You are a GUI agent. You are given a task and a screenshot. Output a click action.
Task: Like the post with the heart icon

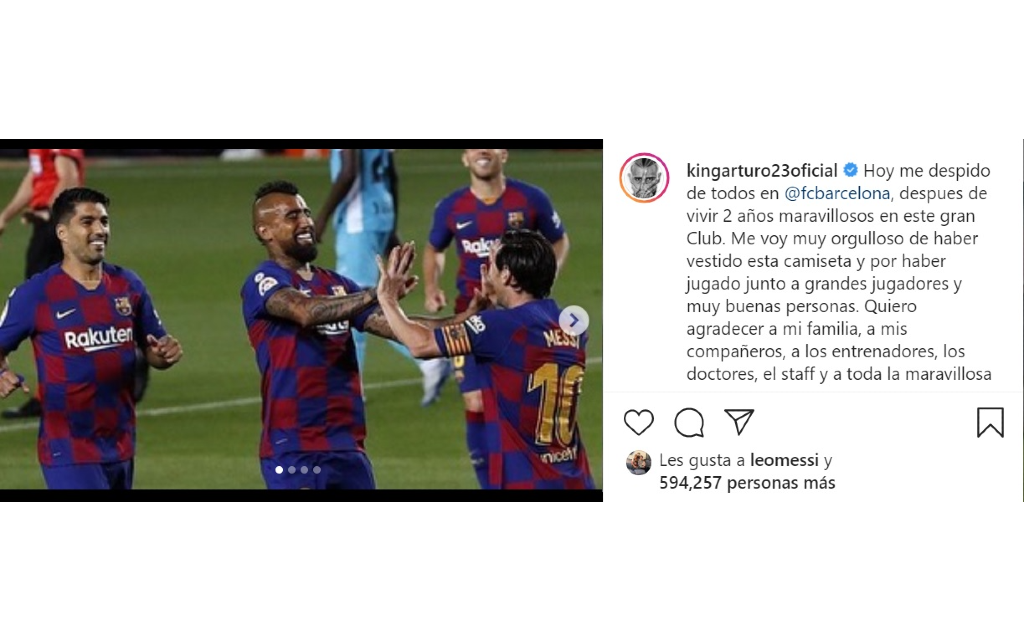click(639, 422)
